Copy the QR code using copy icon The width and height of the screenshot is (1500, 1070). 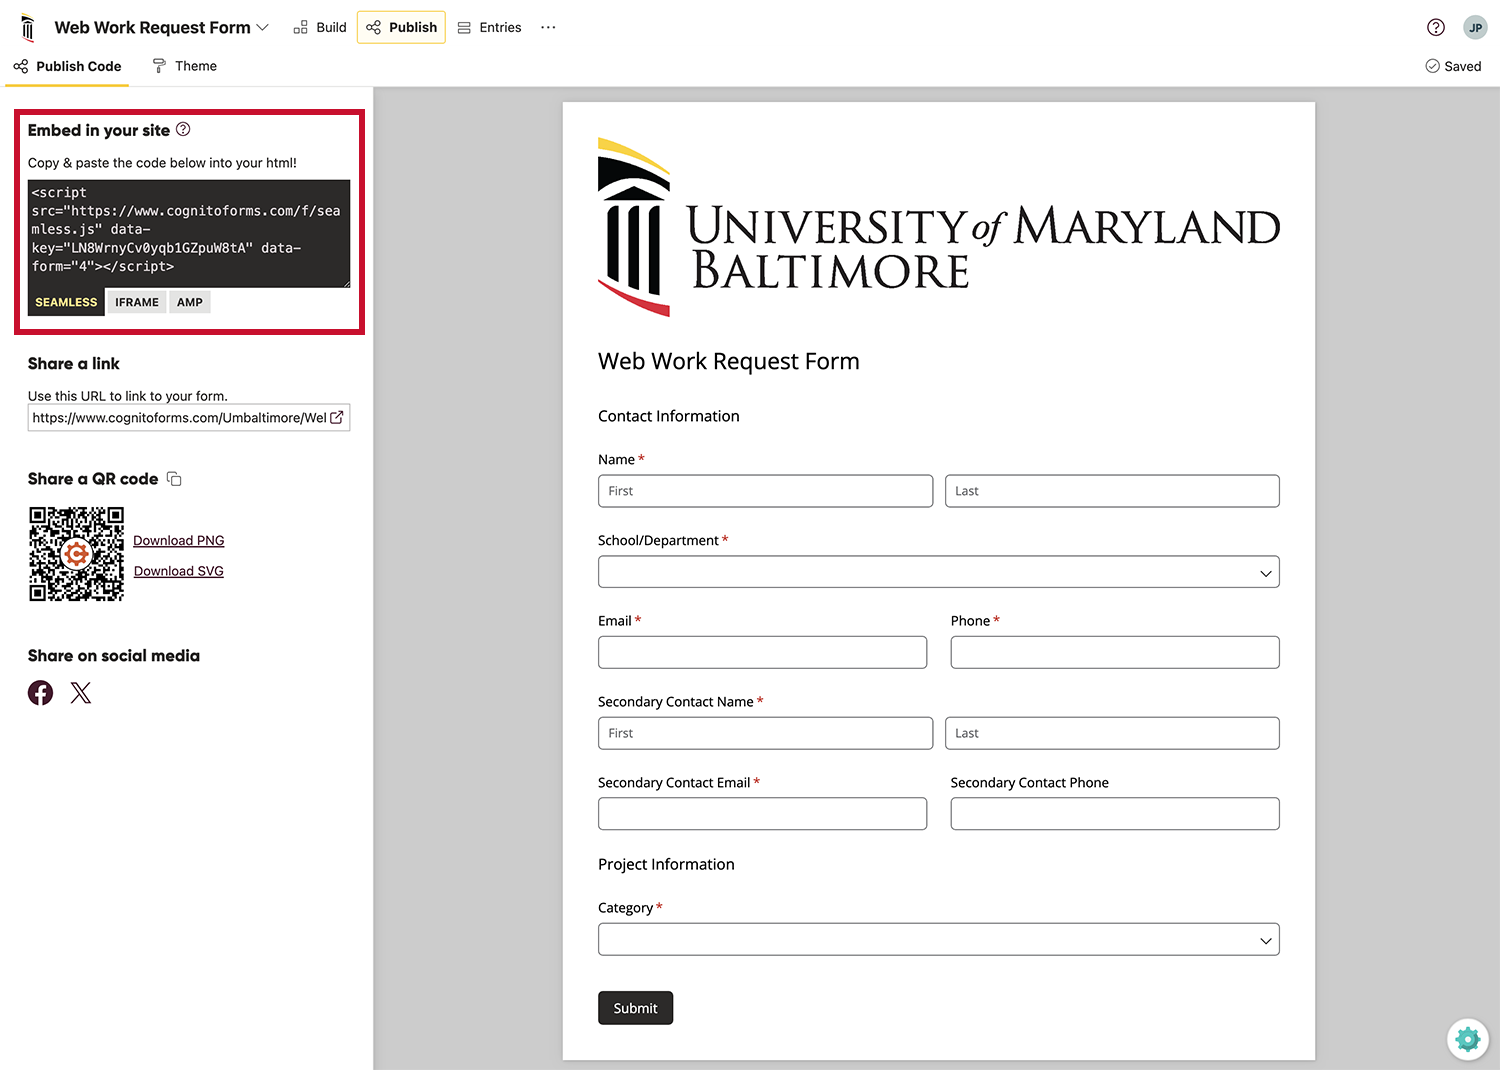point(174,479)
